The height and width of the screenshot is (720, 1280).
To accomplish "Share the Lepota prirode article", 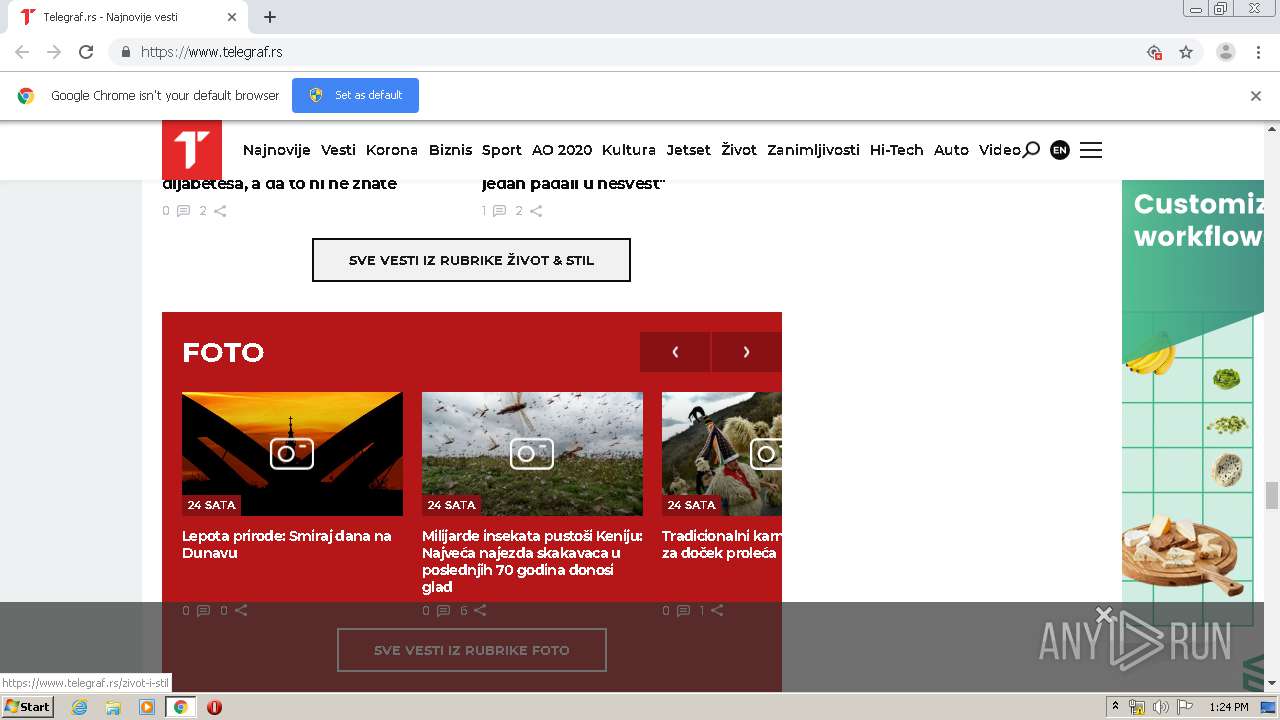I will (240, 610).
